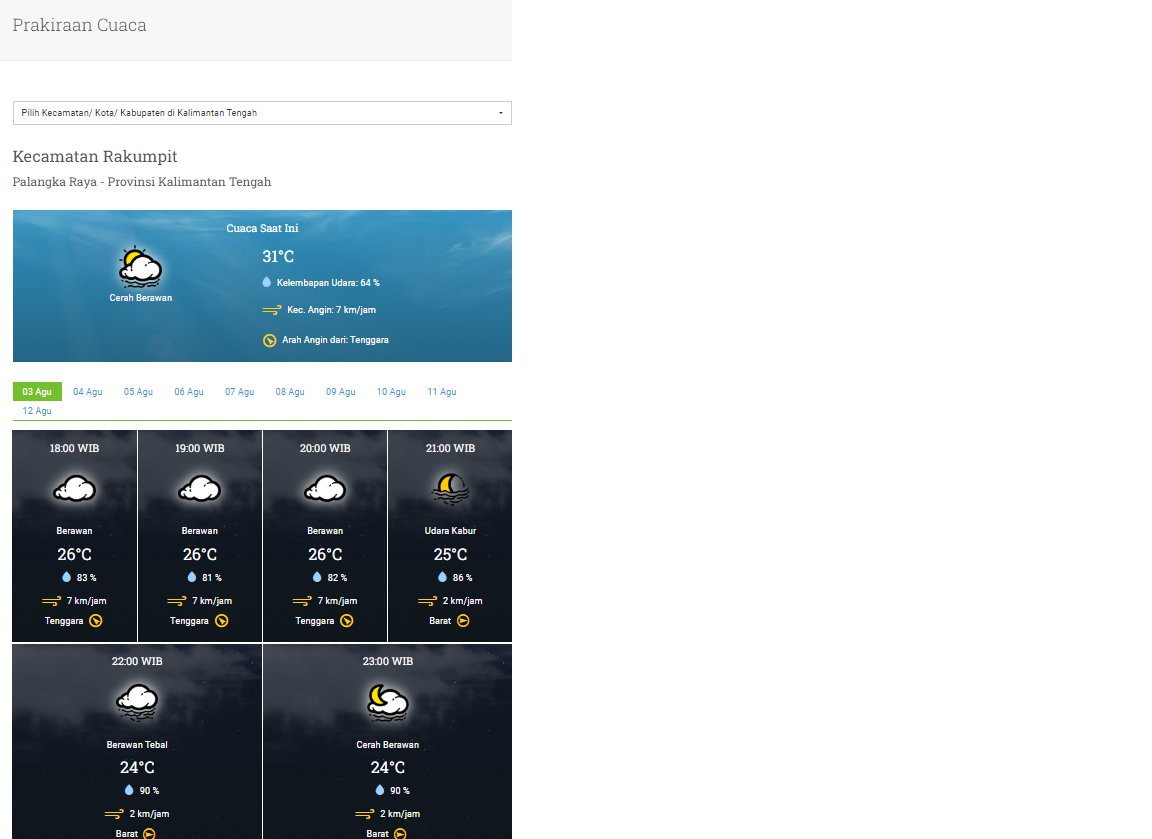
Task: Click the hazy moon icon for 21:00 WIB
Action: point(450,489)
